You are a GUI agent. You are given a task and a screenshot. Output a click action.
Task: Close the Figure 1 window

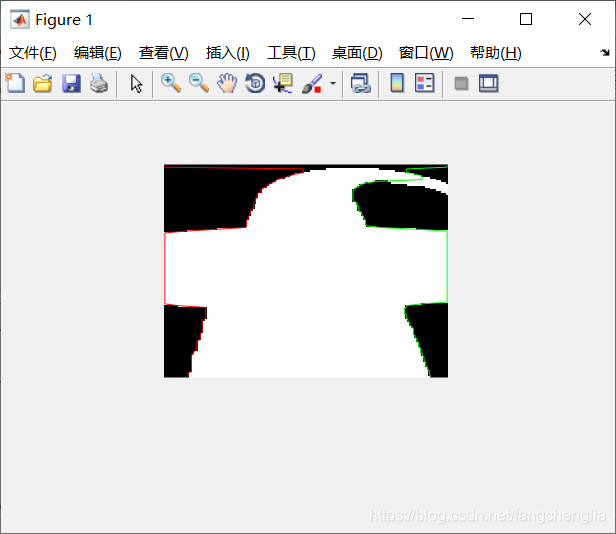point(585,19)
